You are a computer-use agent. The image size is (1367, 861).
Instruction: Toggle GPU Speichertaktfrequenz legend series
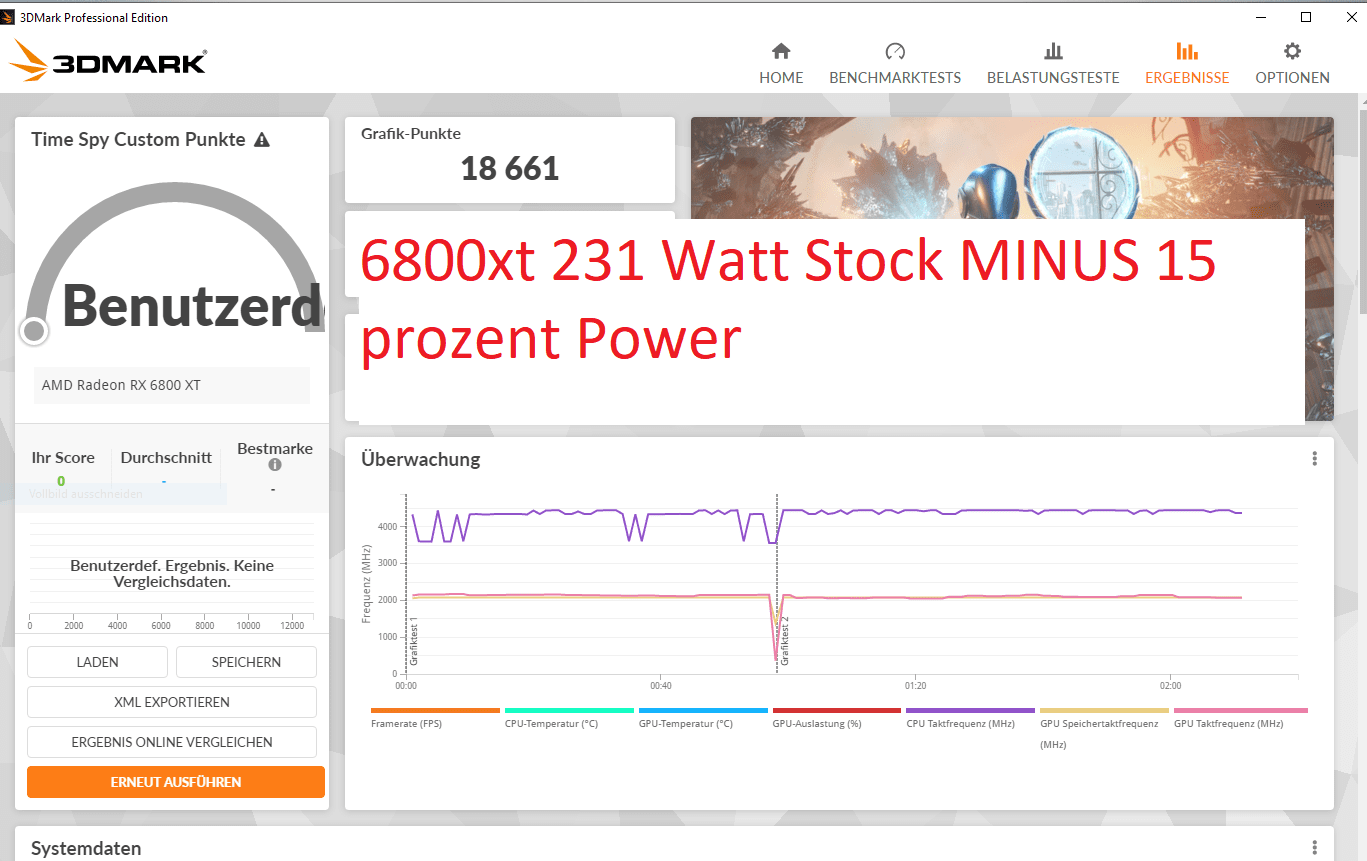pyautogui.click(x=1105, y=728)
